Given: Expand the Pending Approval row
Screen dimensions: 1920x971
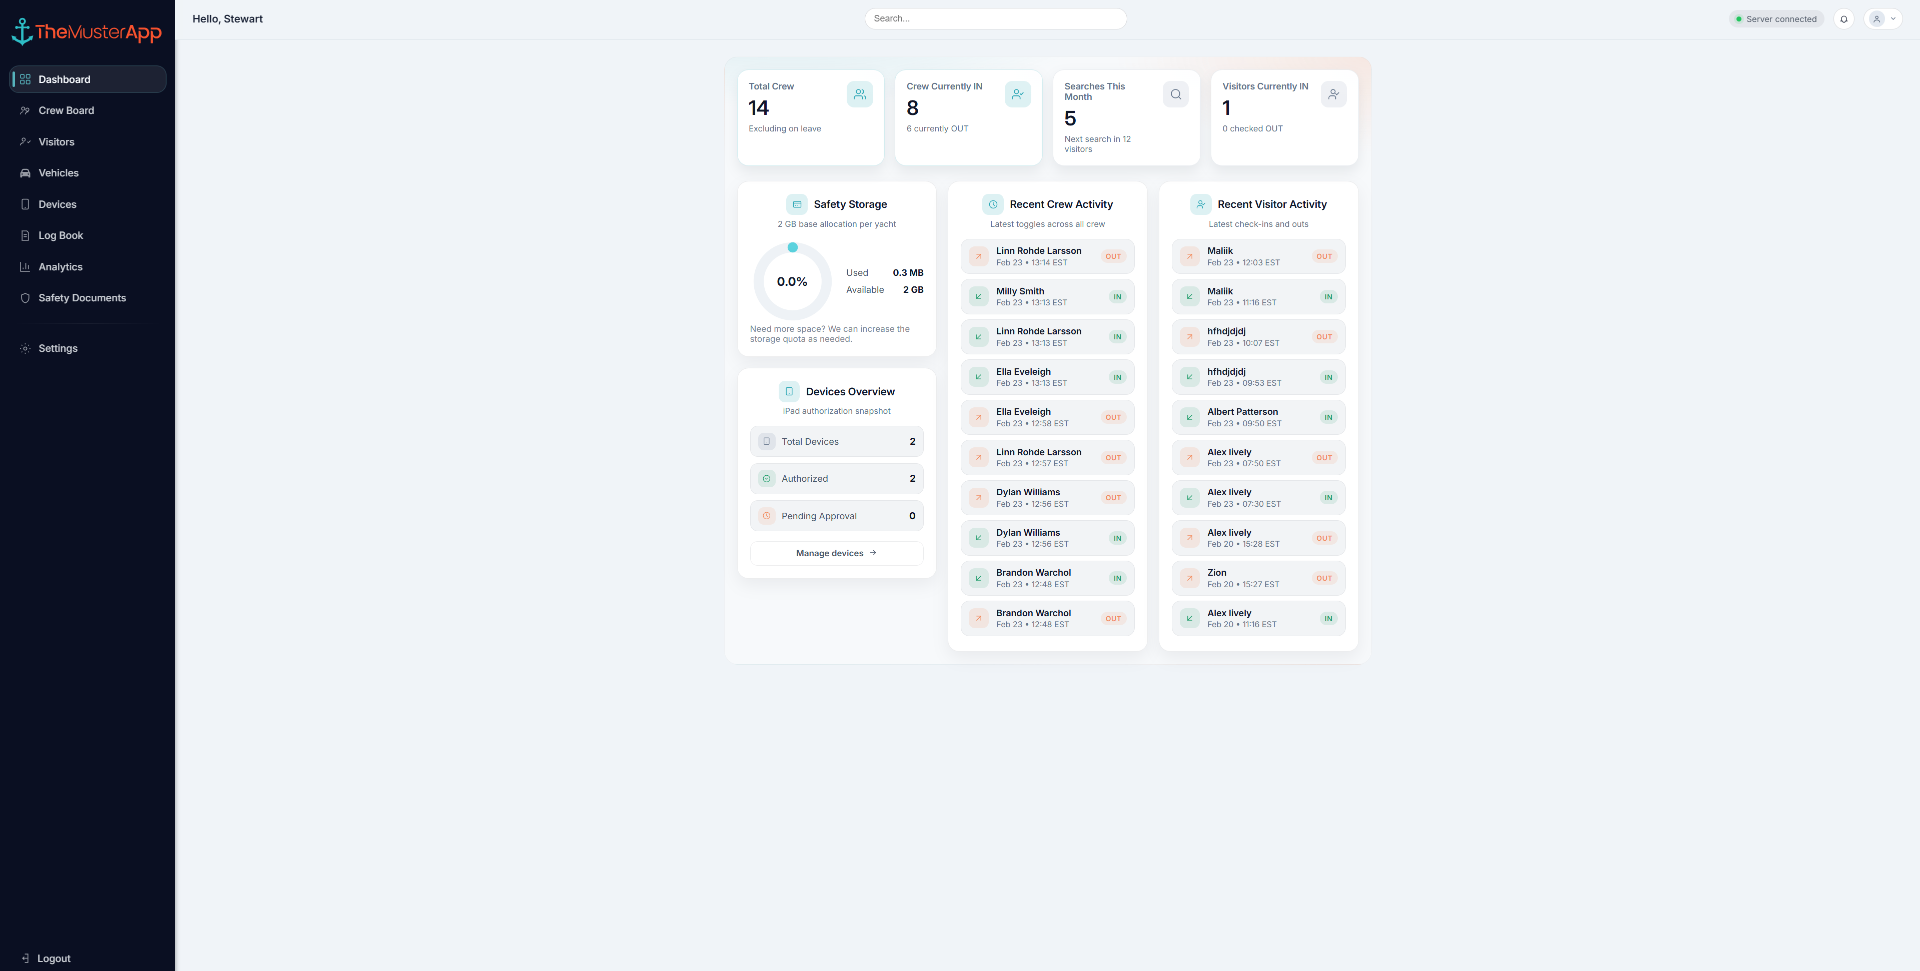Looking at the screenshot, I should (x=836, y=515).
